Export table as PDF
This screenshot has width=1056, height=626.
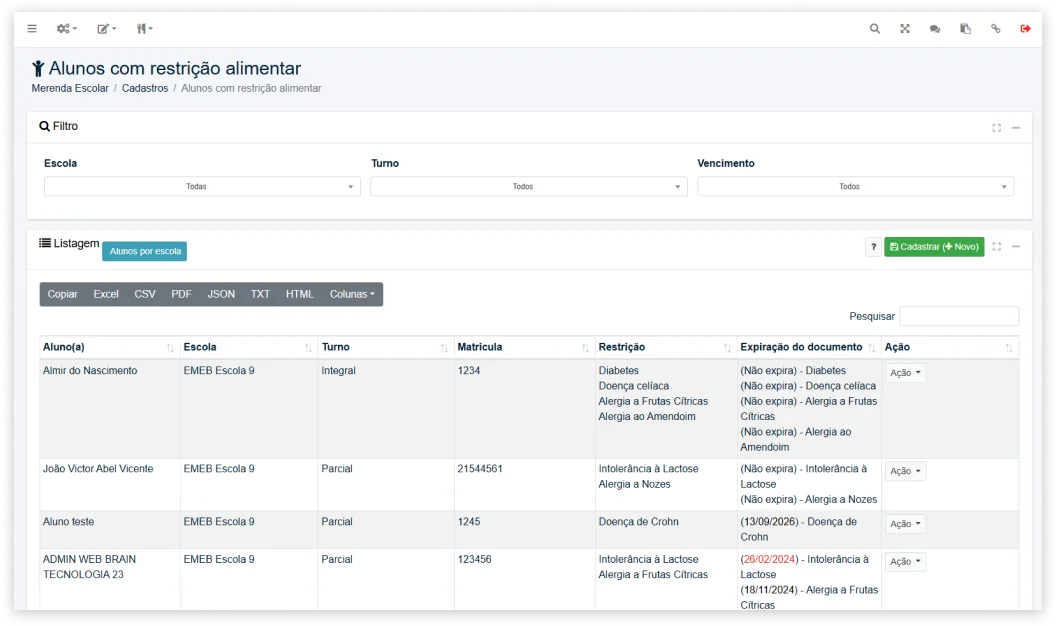pos(181,294)
